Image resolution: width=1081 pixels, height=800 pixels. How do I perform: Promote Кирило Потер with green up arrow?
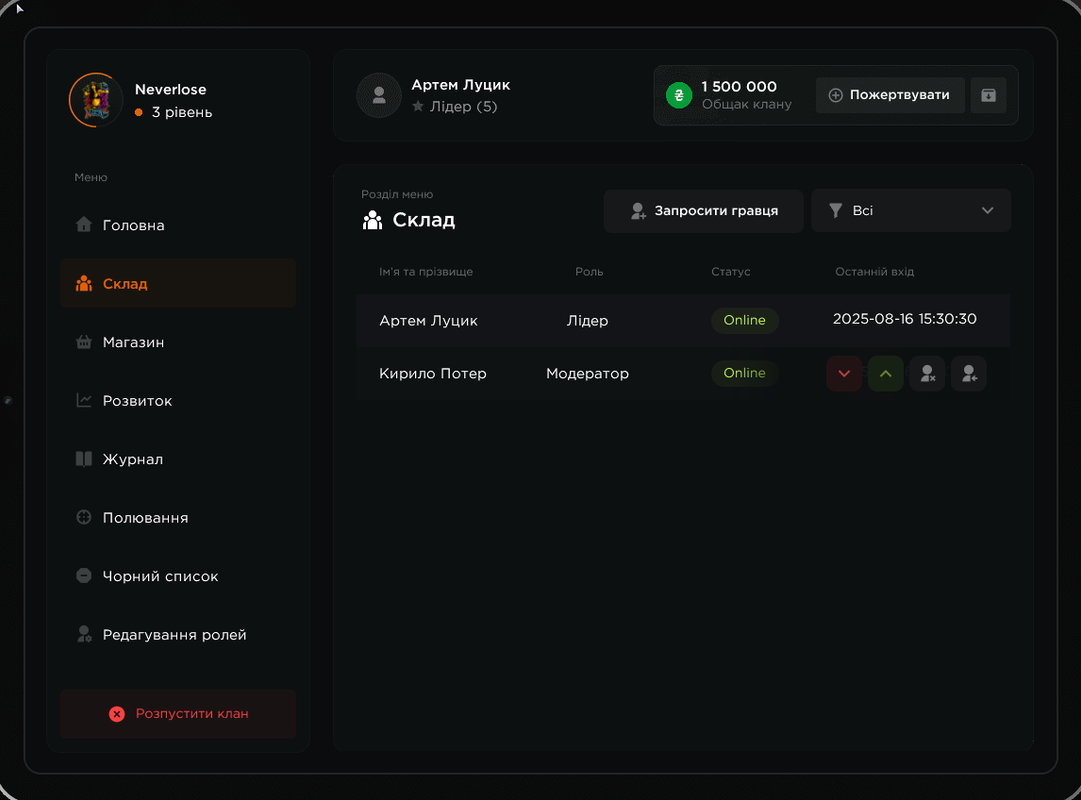click(x=886, y=374)
